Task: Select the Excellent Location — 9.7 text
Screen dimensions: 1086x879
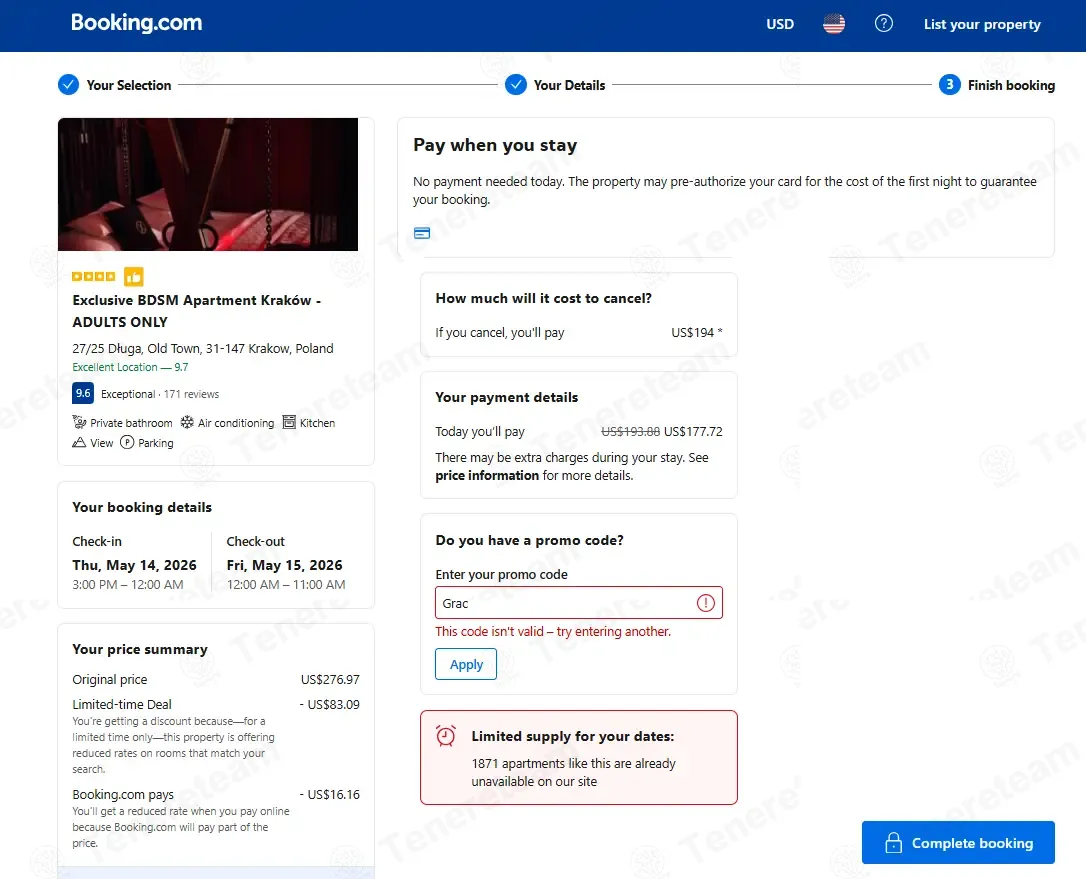Action: tap(130, 367)
